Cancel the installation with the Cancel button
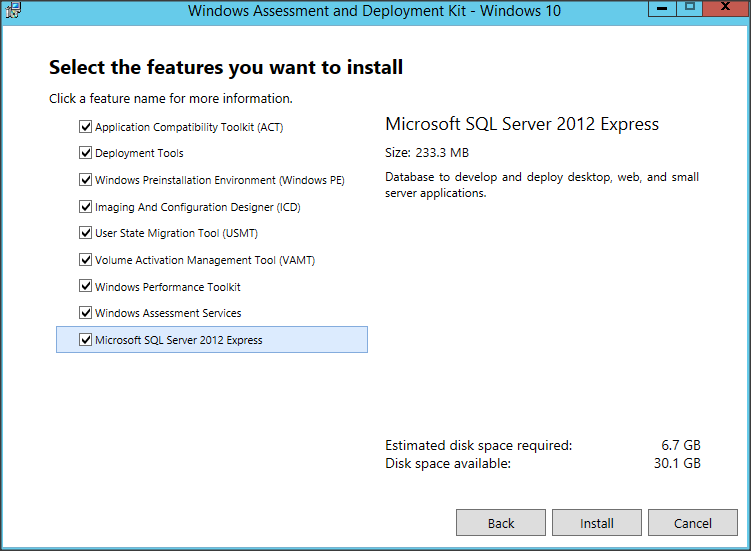 coord(692,523)
